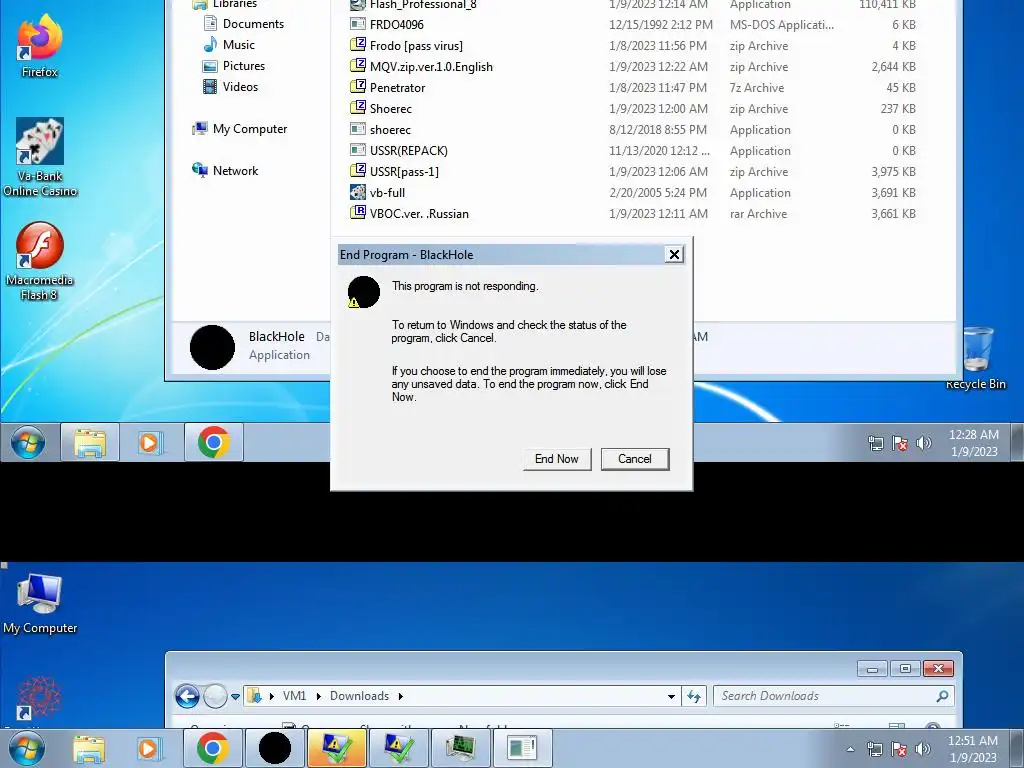This screenshot has height=768, width=1024.
Task: Click the network tray icon beside 12:28 AM
Action: point(875,443)
